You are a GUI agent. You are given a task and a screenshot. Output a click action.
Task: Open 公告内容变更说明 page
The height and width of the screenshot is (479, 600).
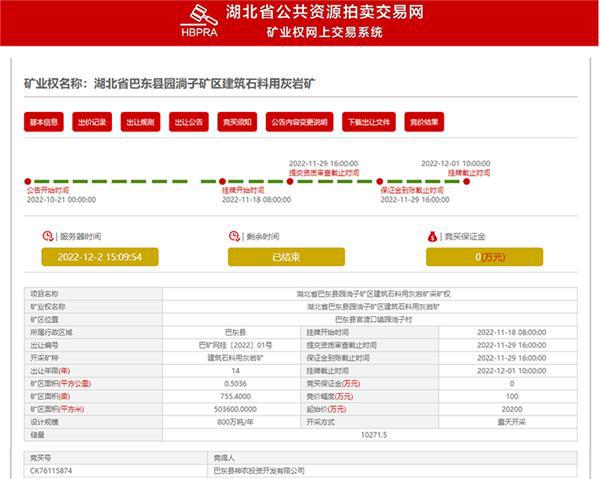[x=298, y=122]
